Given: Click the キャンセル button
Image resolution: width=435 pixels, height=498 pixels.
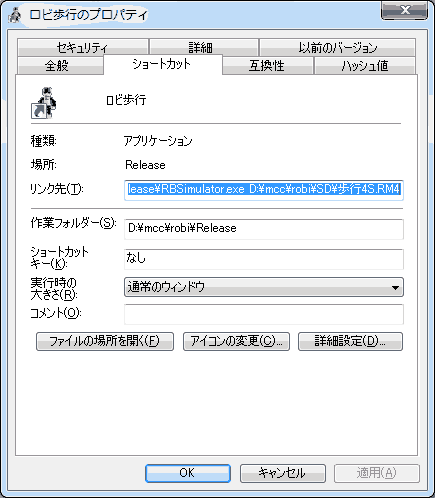Looking at the screenshot, I should [283, 473].
